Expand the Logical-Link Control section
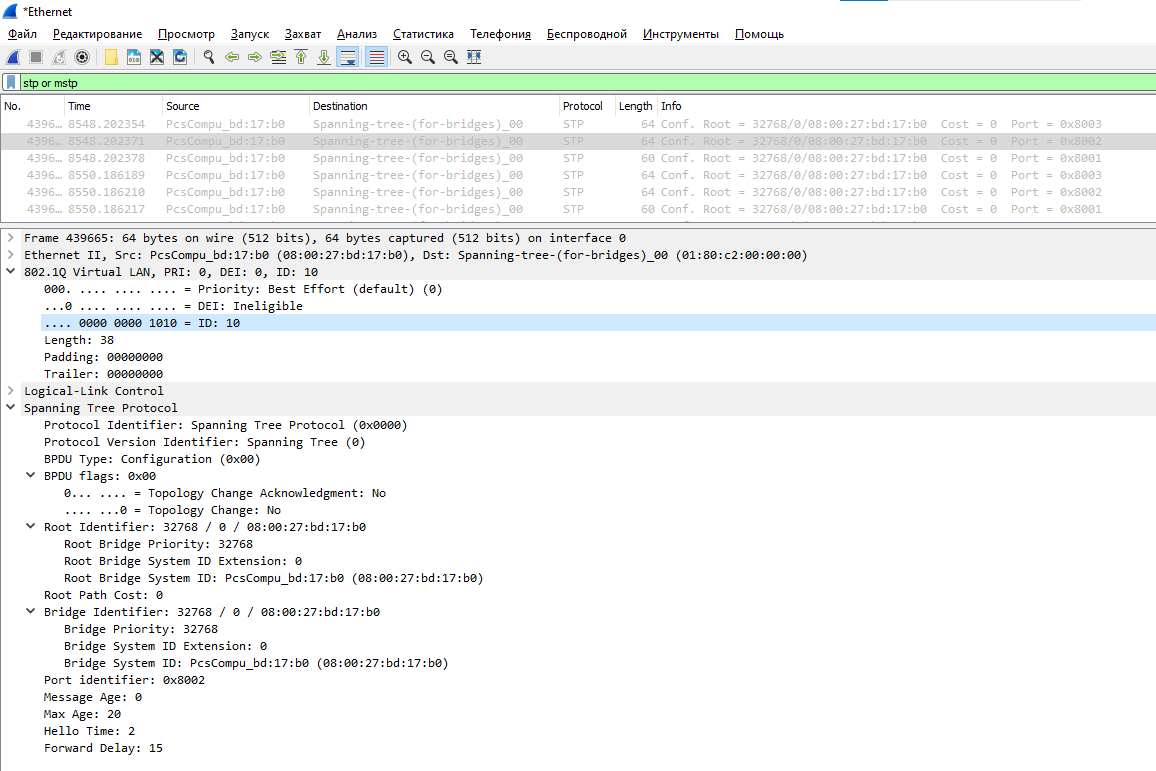The image size is (1156, 771). coord(11,391)
